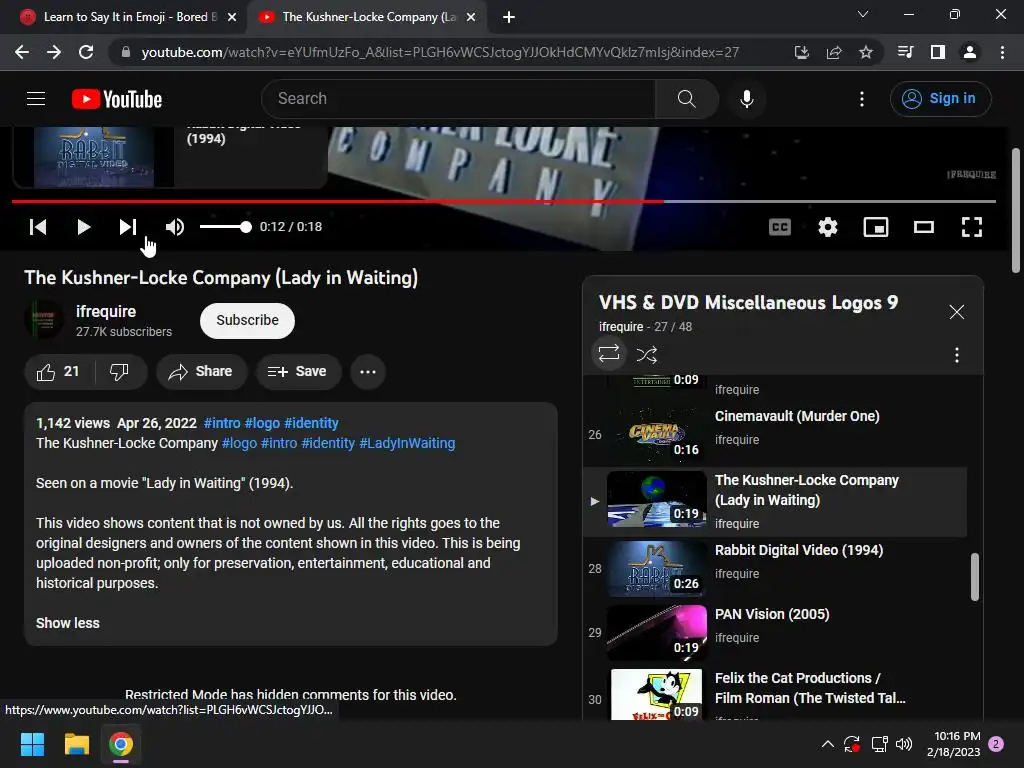The width and height of the screenshot is (1024, 768).
Task: Seek on the red video progress bar
Action: [504, 201]
